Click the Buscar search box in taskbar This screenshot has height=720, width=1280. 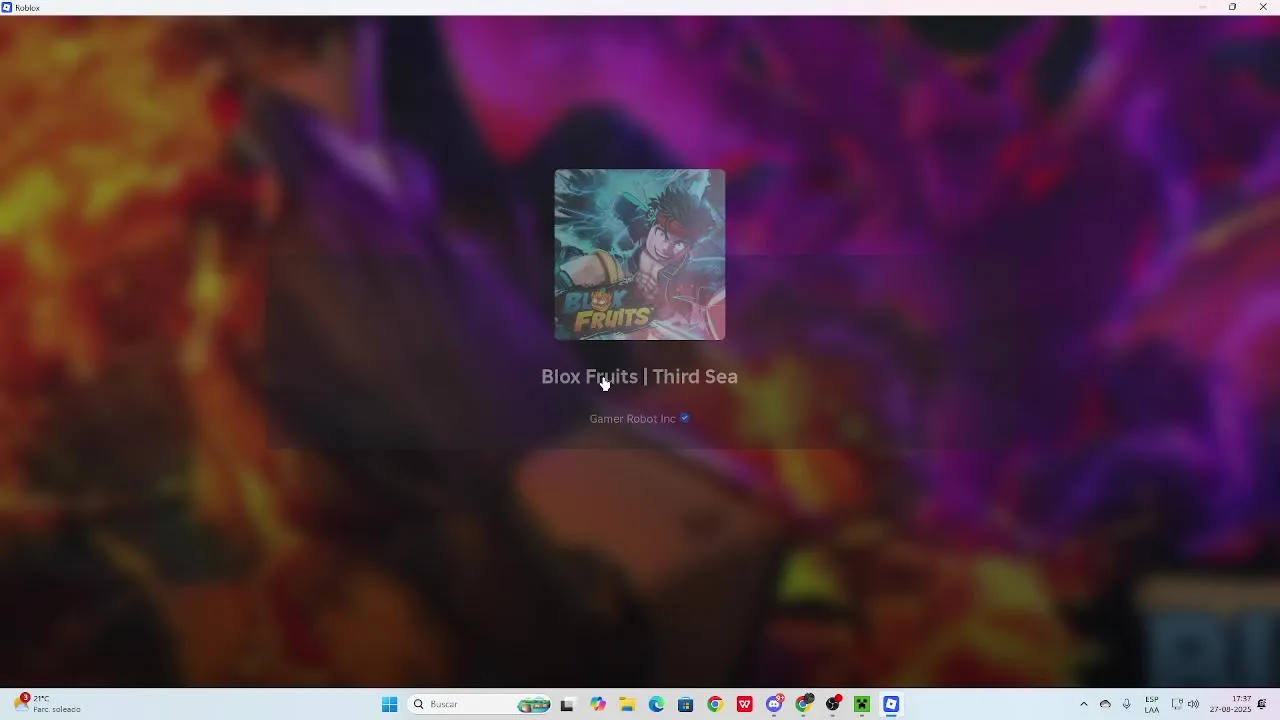[x=481, y=704]
